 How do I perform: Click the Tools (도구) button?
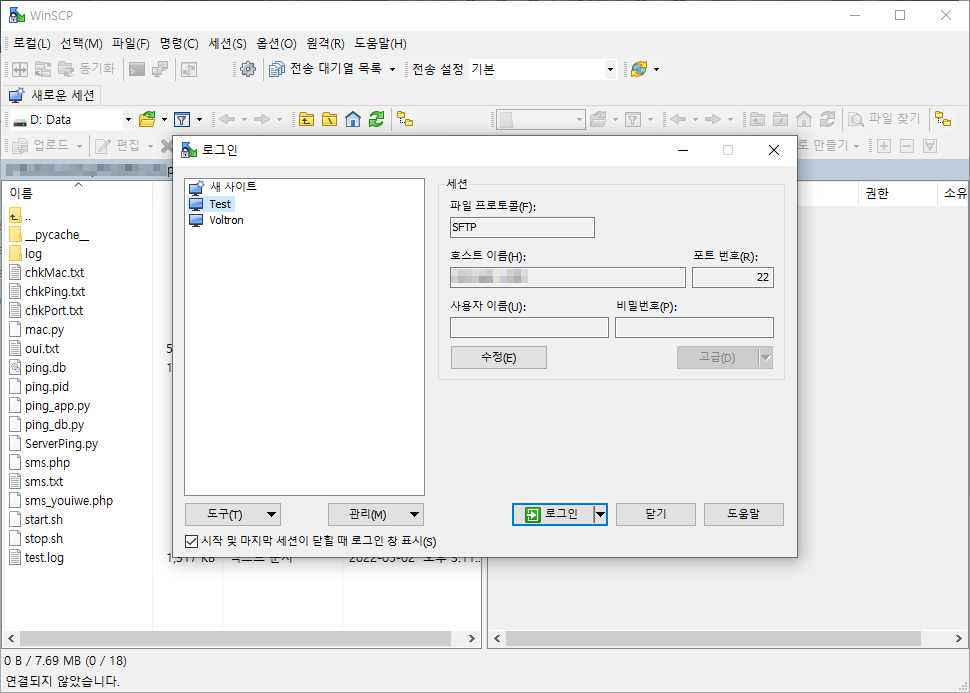point(233,514)
